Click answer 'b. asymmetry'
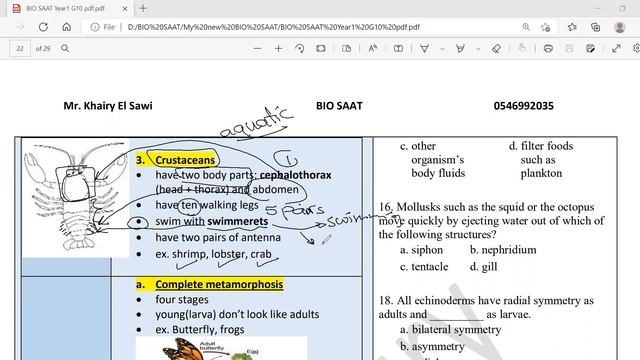 432,347
